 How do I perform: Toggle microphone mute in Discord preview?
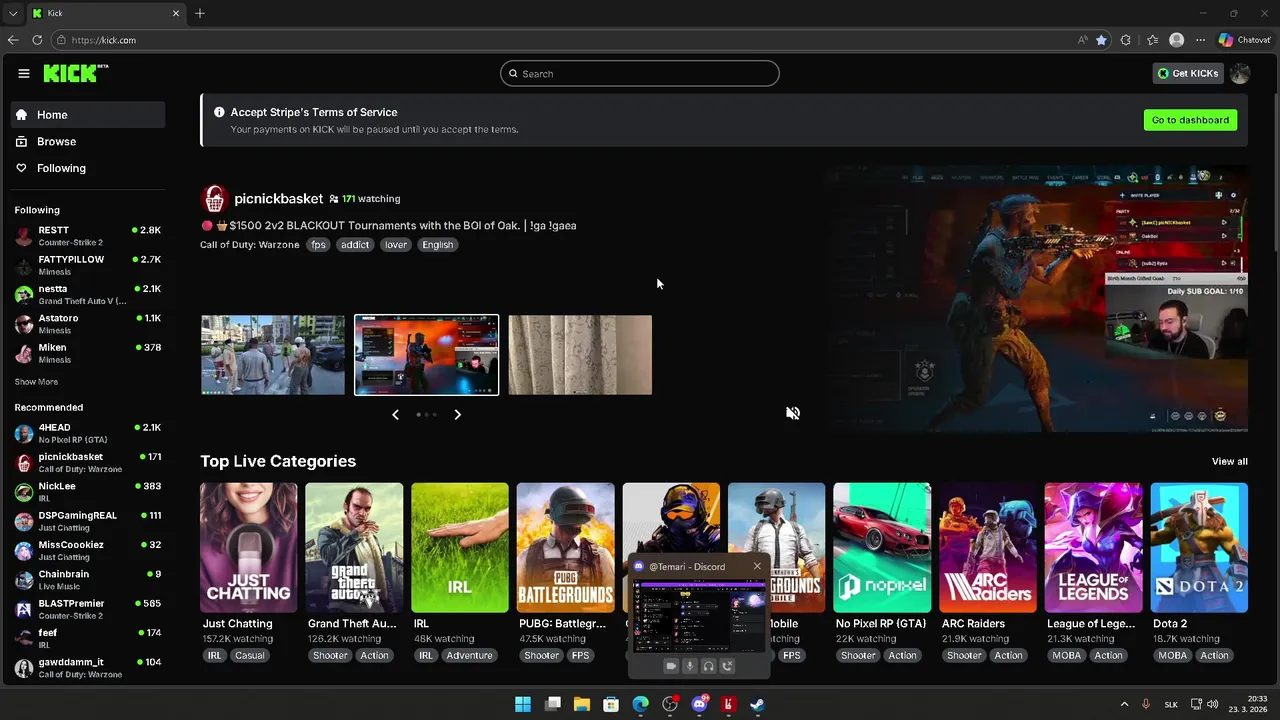tap(689, 666)
